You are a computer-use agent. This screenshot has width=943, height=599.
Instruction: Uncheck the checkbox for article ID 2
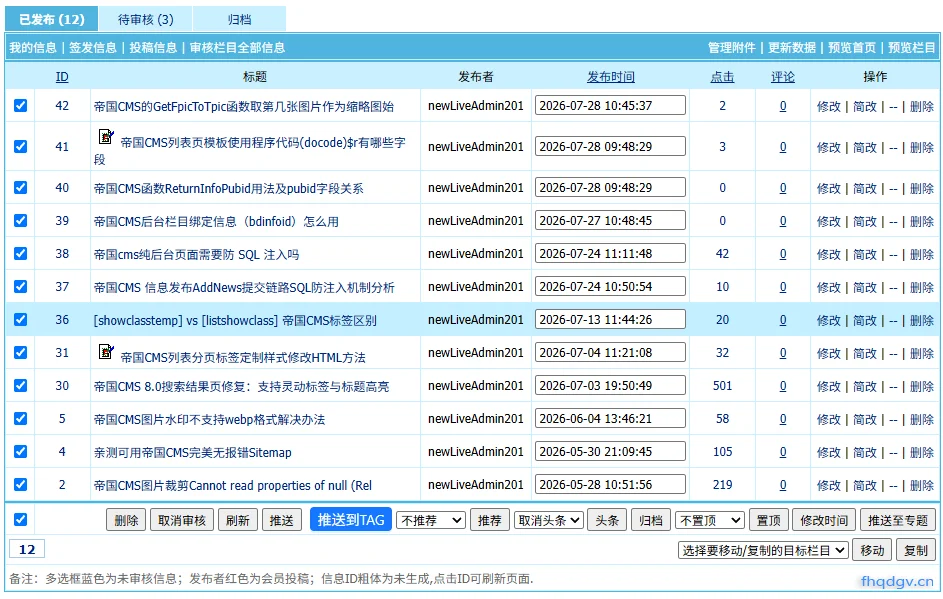coord(20,485)
